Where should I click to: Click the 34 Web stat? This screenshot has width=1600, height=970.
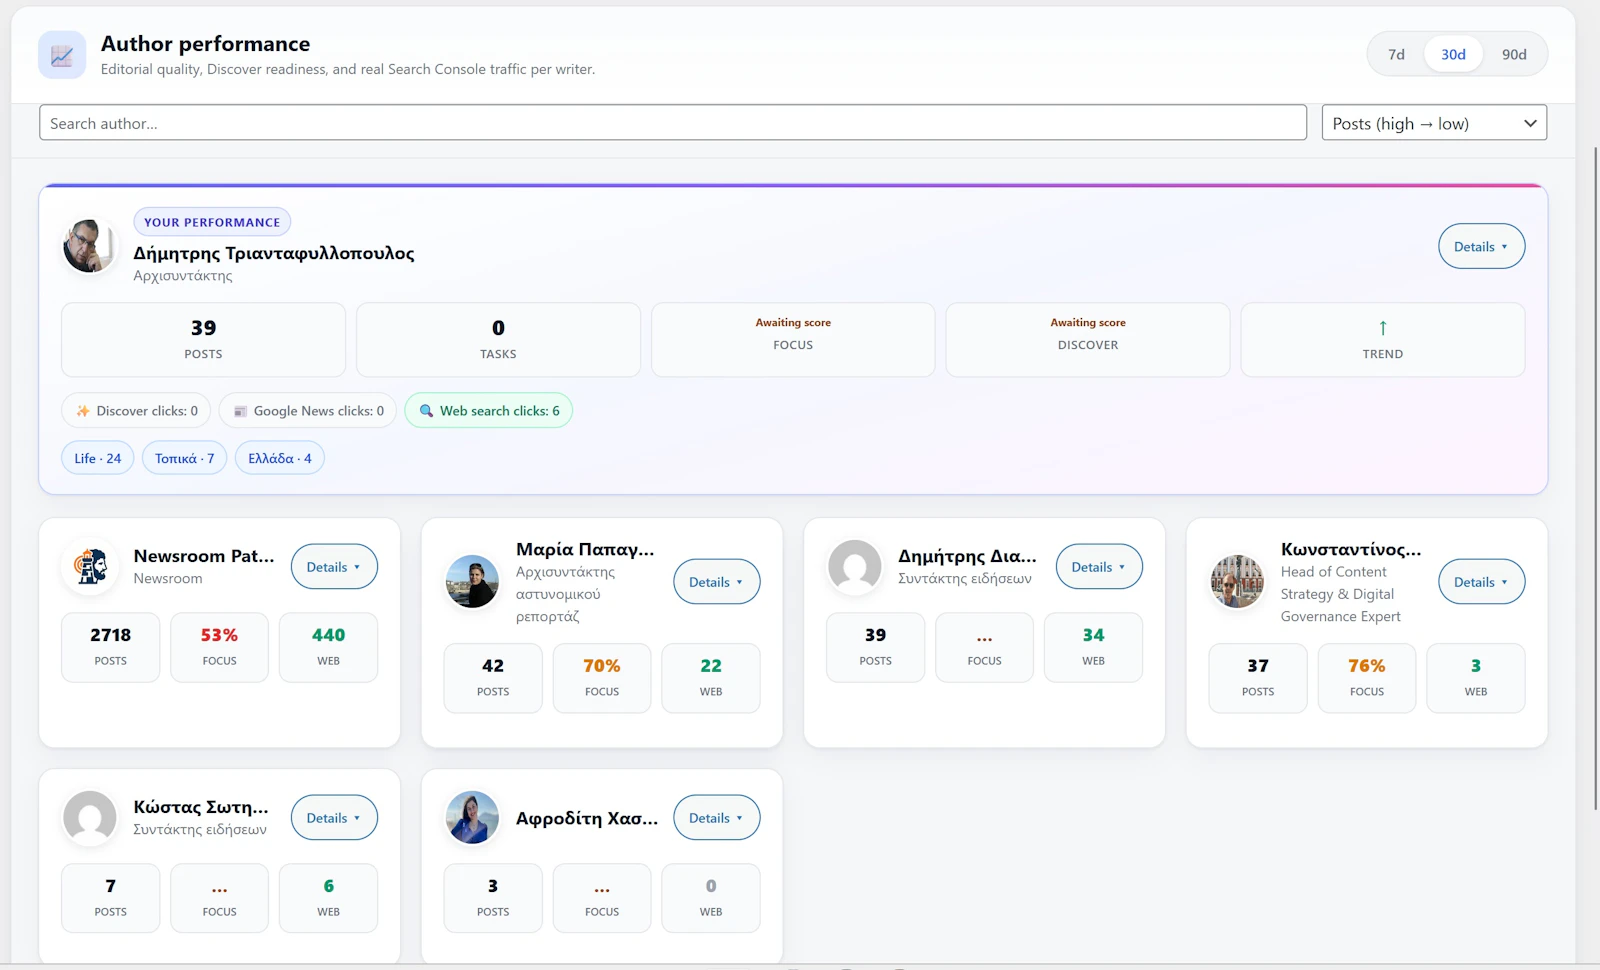pyautogui.click(x=1093, y=647)
